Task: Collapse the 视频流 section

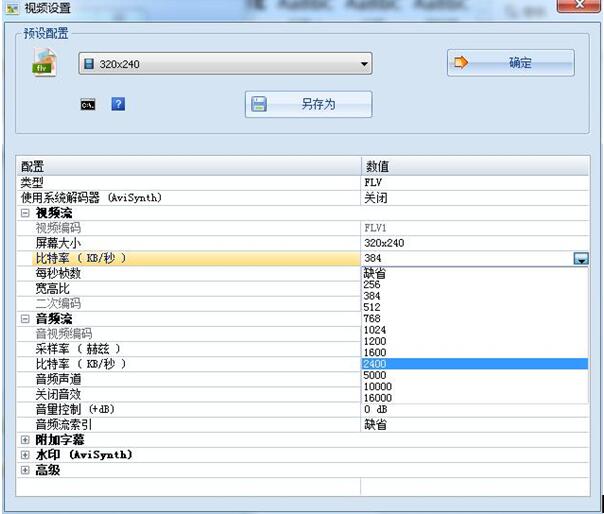Action: click(25, 213)
